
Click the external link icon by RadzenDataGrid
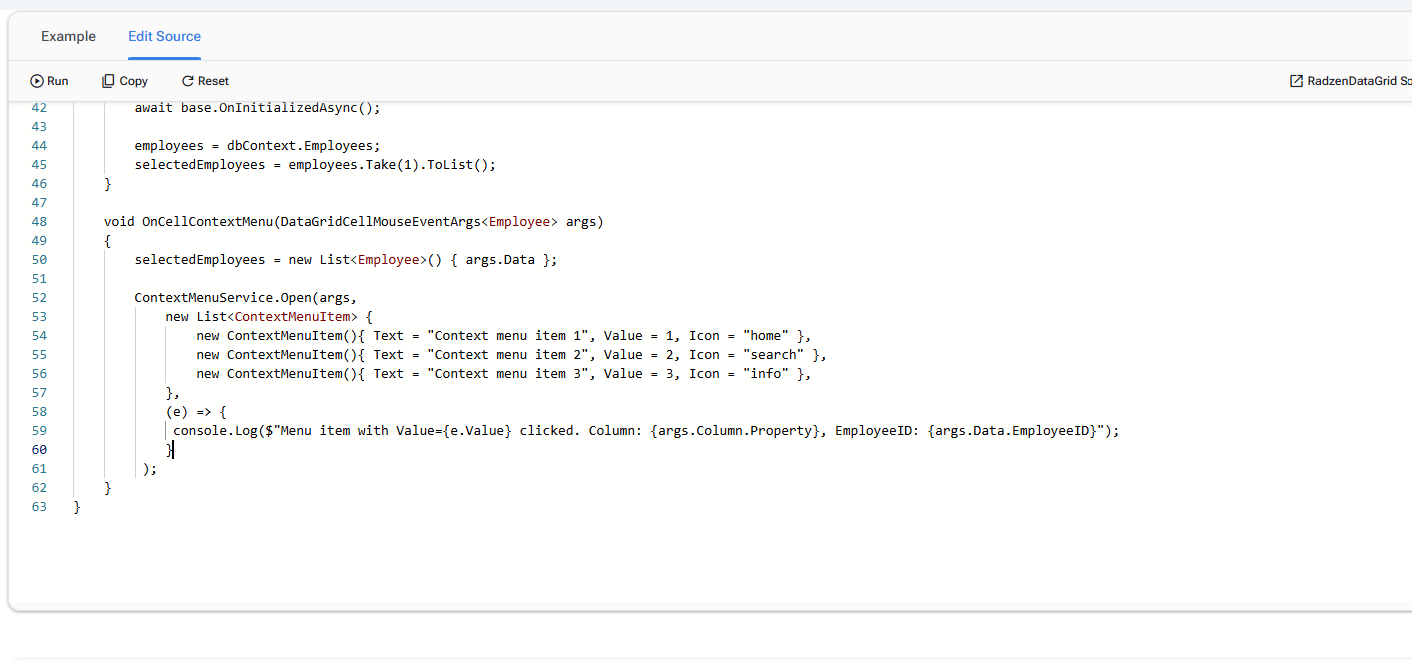(1296, 81)
